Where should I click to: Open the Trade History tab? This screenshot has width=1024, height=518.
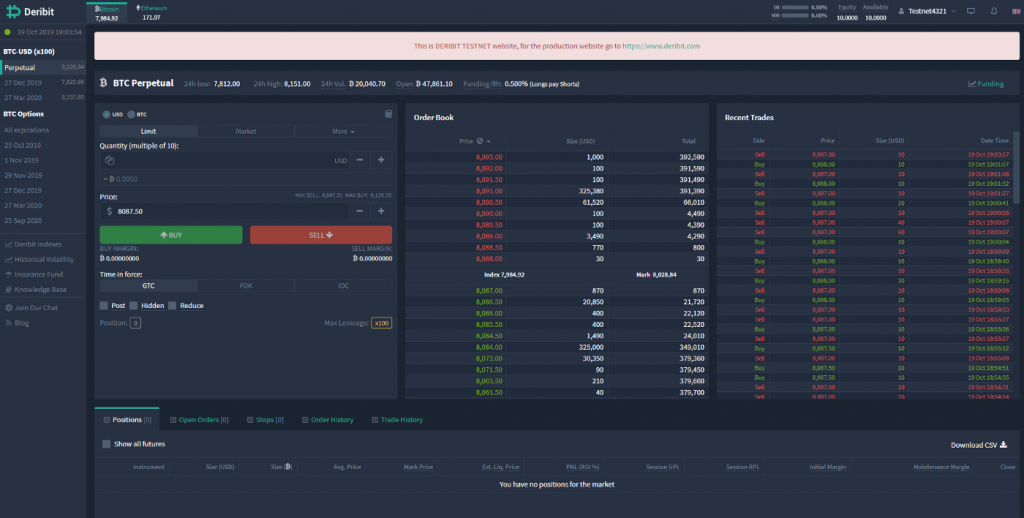click(x=397, y=420)
